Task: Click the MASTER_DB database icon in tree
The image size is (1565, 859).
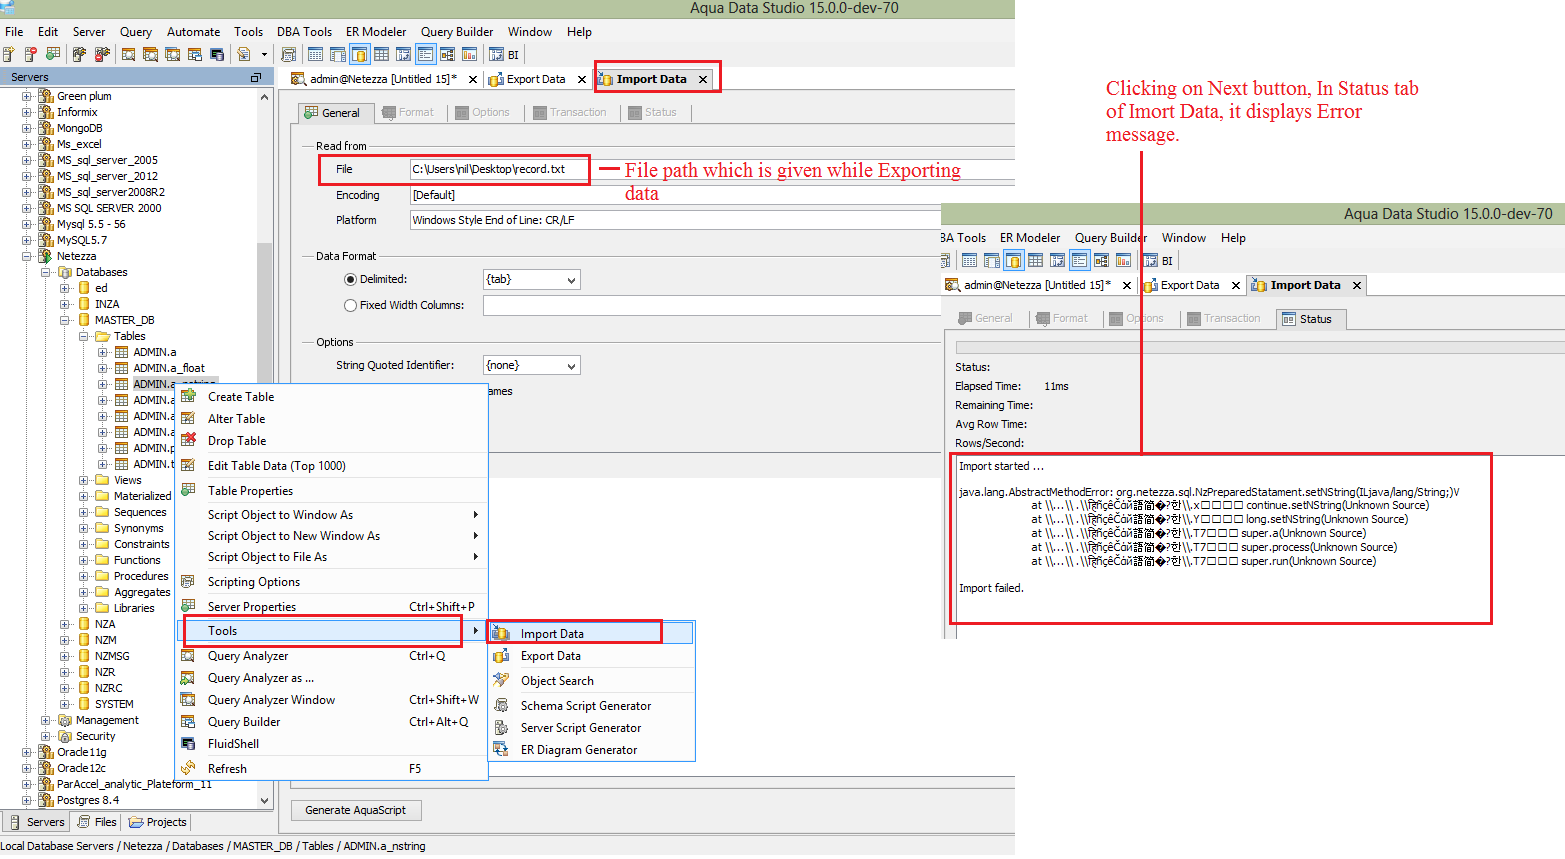Action: [x=84, y=320]
